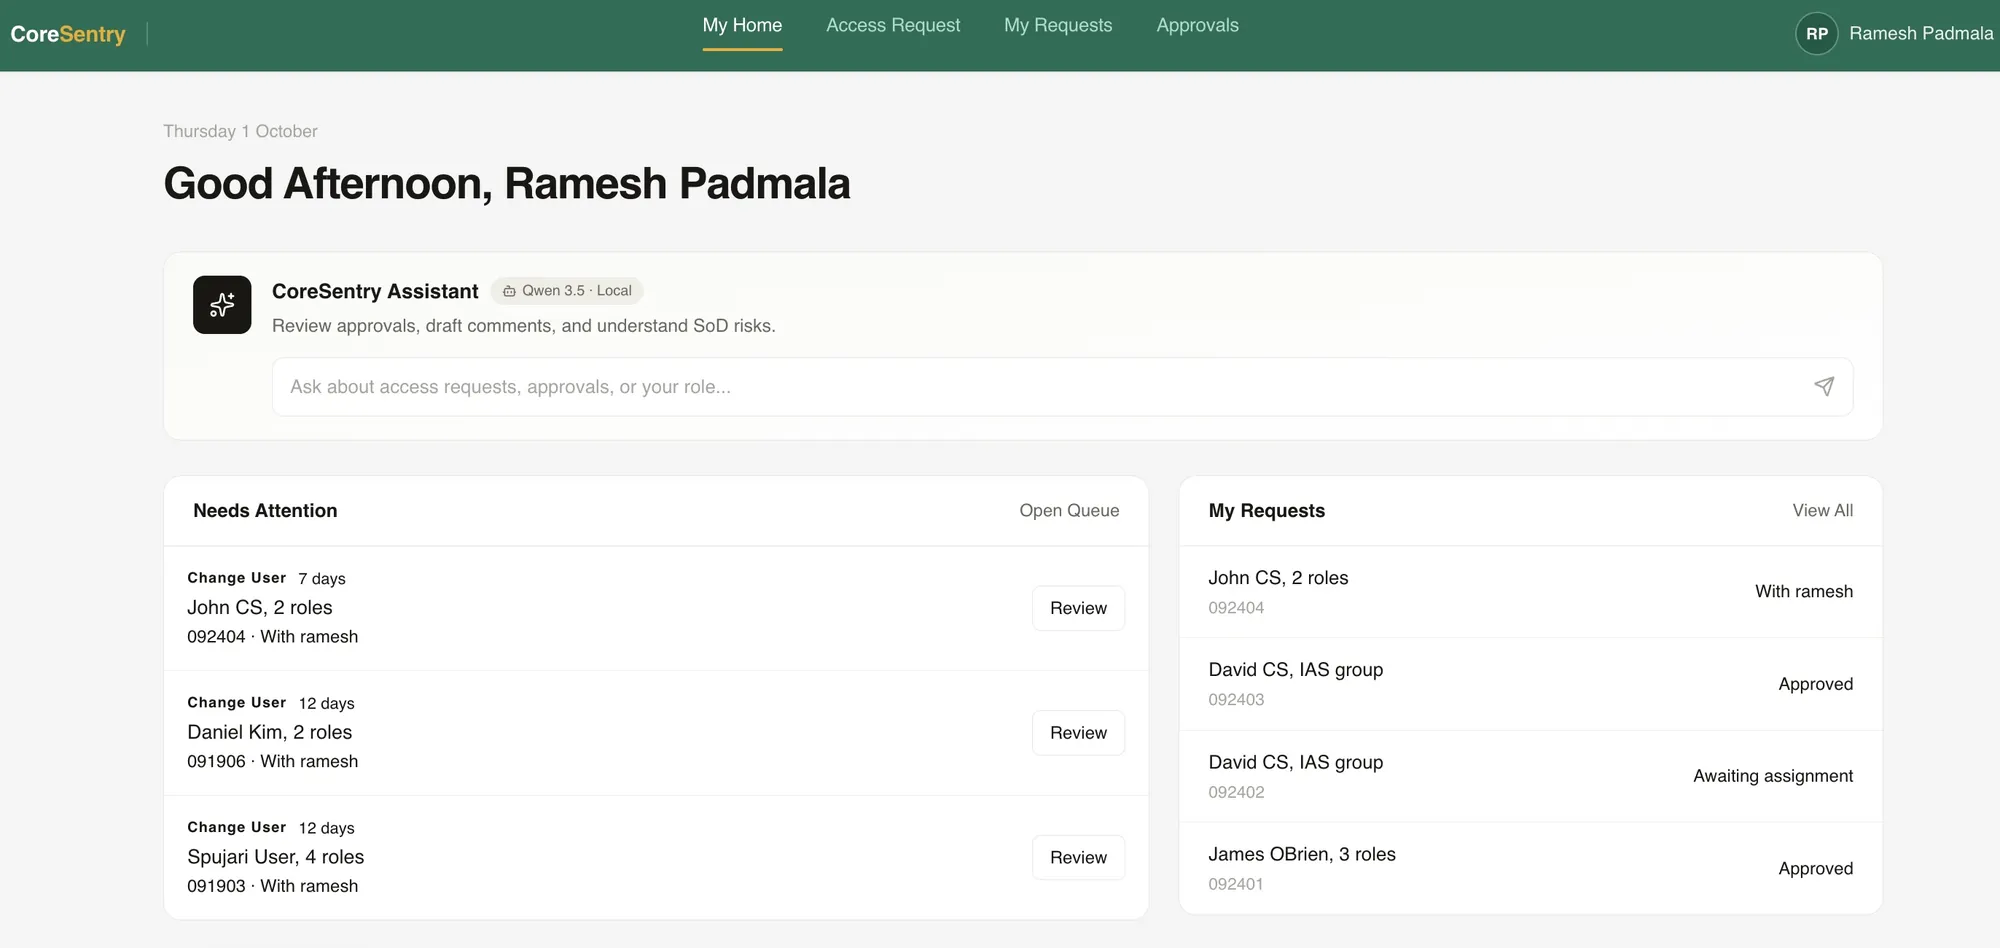2000x948 pixels.
Task: Open David CS request 092403
Action: click(x=1530, y=684)
